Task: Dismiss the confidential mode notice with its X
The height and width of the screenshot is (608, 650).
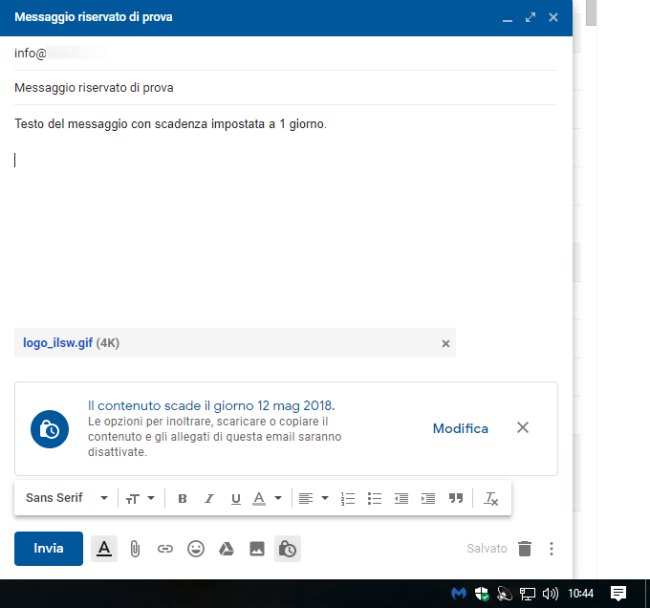Action: point(523,427)
